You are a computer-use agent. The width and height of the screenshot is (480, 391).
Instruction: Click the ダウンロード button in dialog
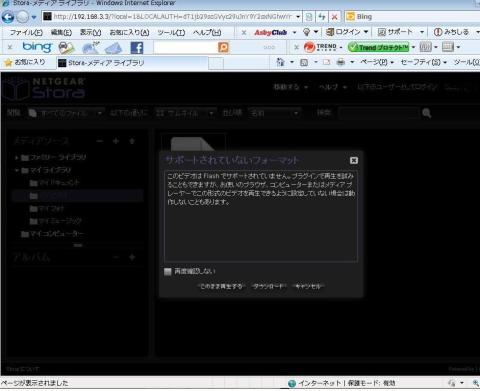(x=268, y=286)
